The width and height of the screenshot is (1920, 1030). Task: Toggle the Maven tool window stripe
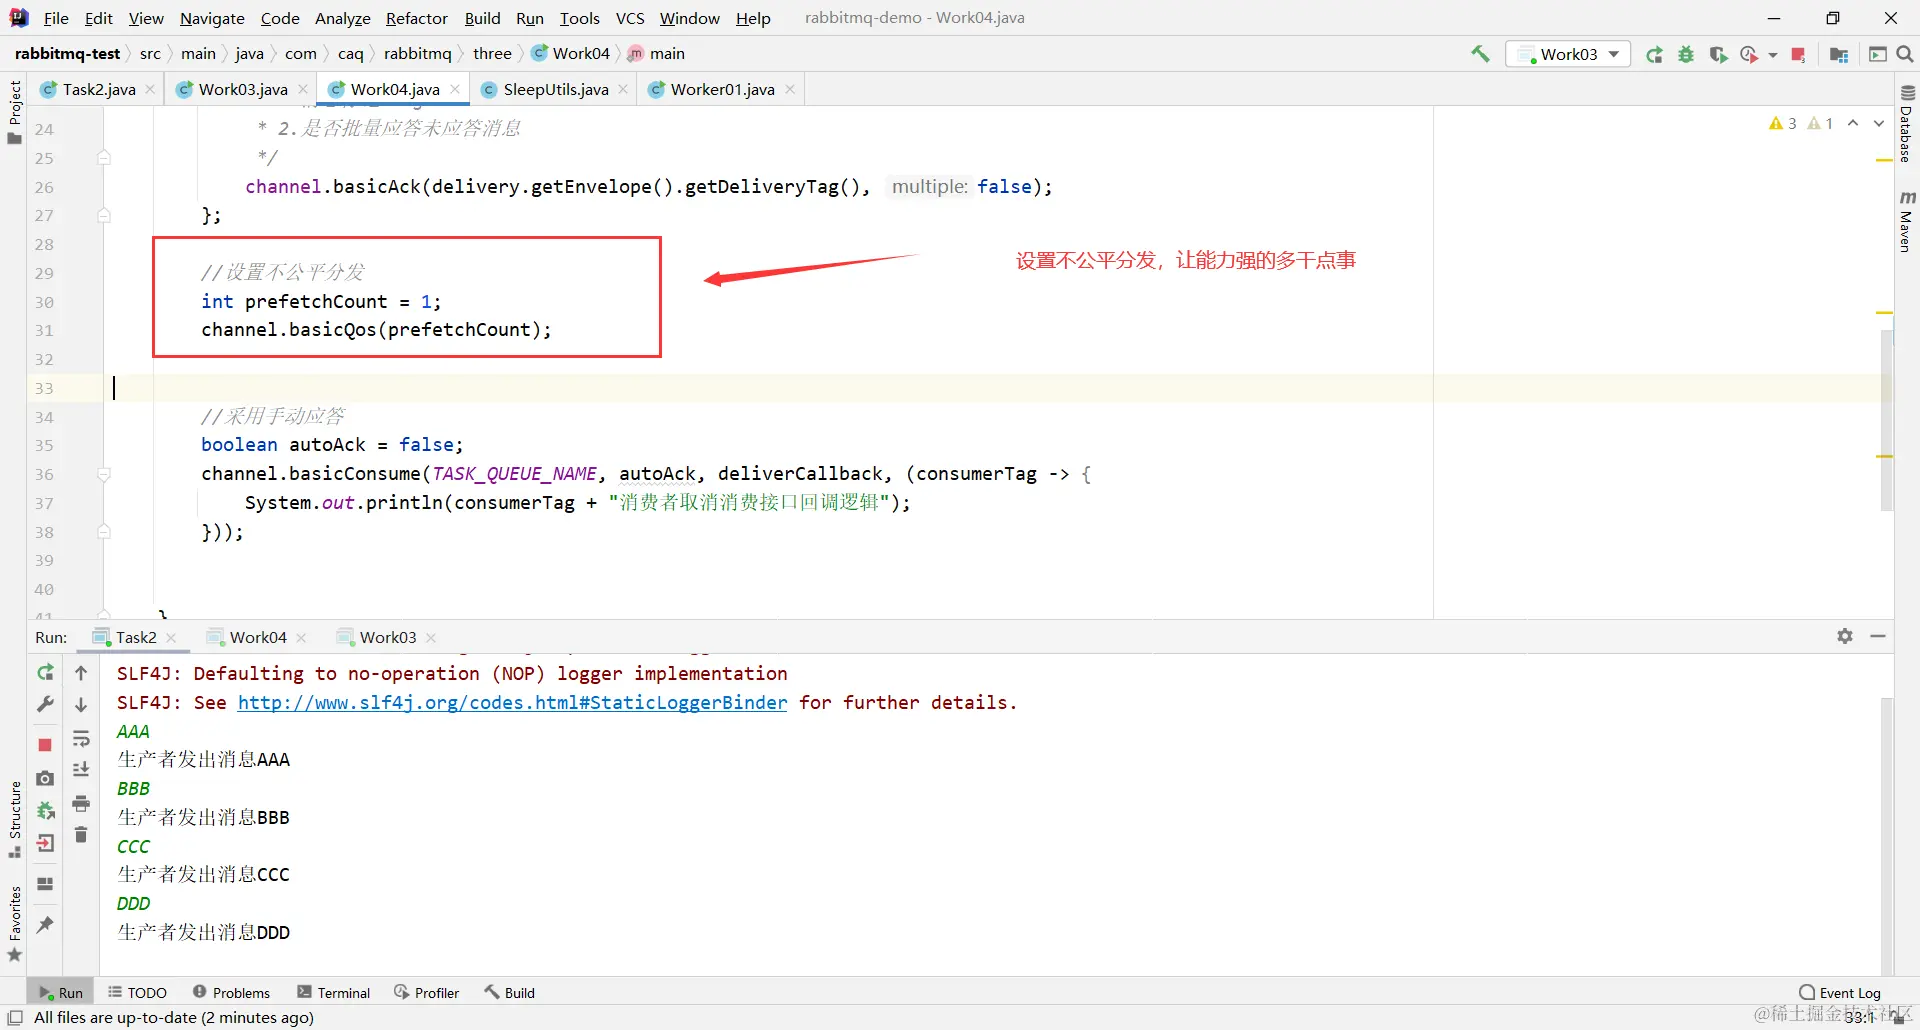click(x=1906, y=220)
